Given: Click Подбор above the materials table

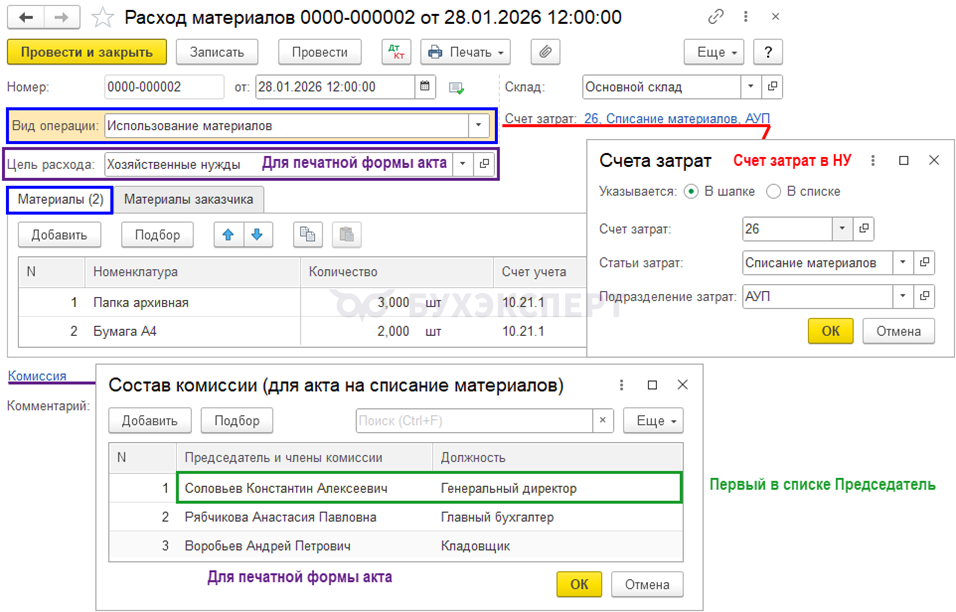Looking at the screenshot, I should 157,235.
